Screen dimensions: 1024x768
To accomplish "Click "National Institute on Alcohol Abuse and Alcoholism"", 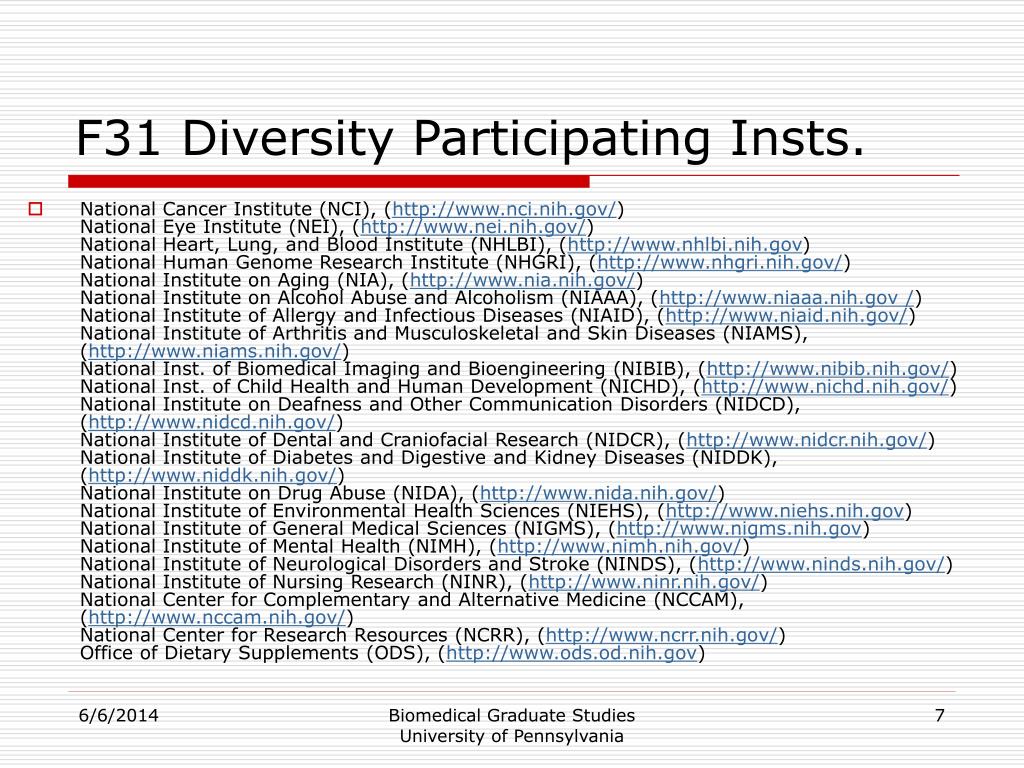I will [317, 298].
